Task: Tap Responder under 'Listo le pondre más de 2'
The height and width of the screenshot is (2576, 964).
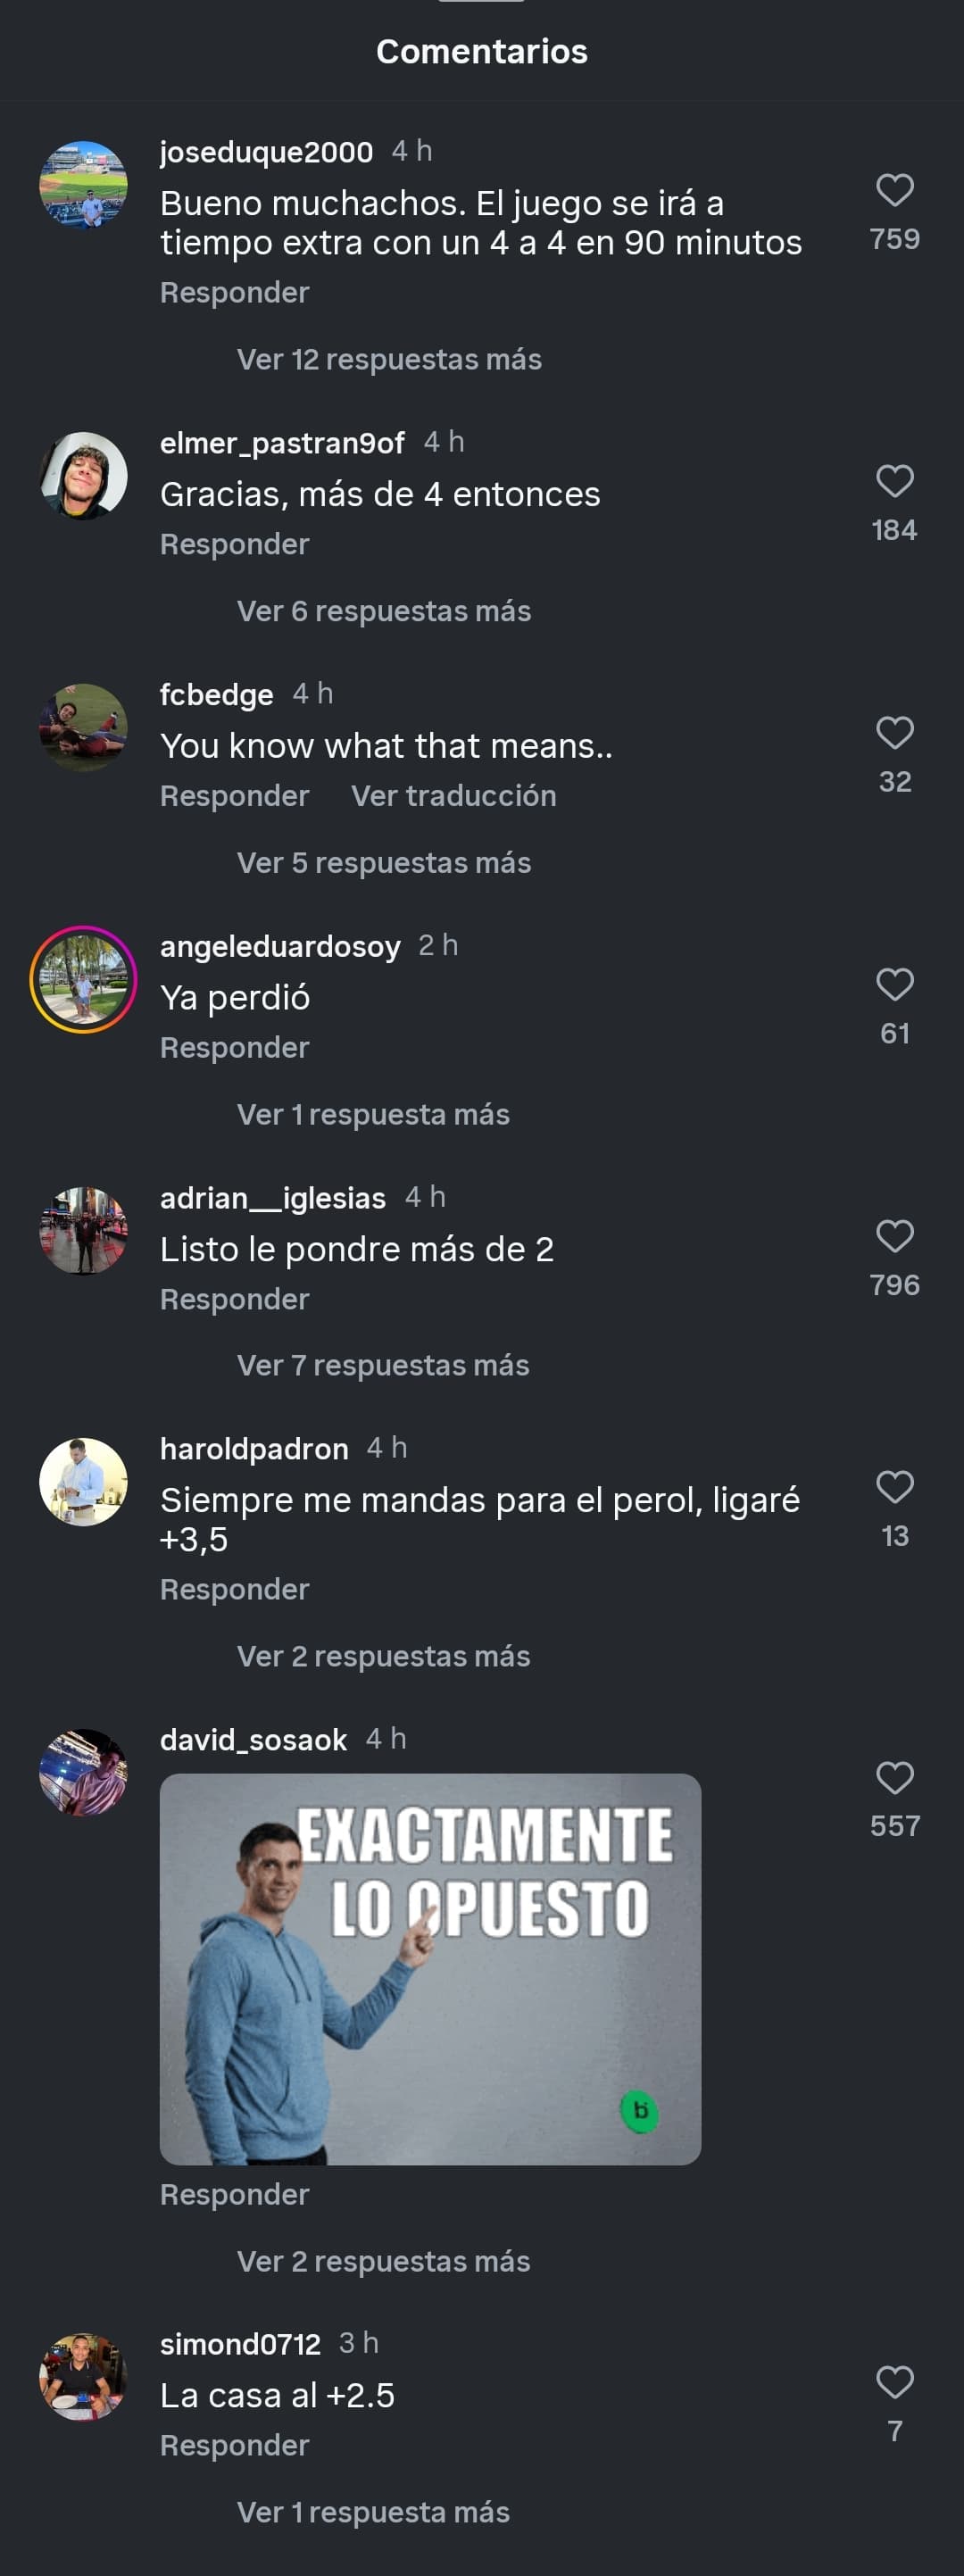Action: (x=235, y=1299)
